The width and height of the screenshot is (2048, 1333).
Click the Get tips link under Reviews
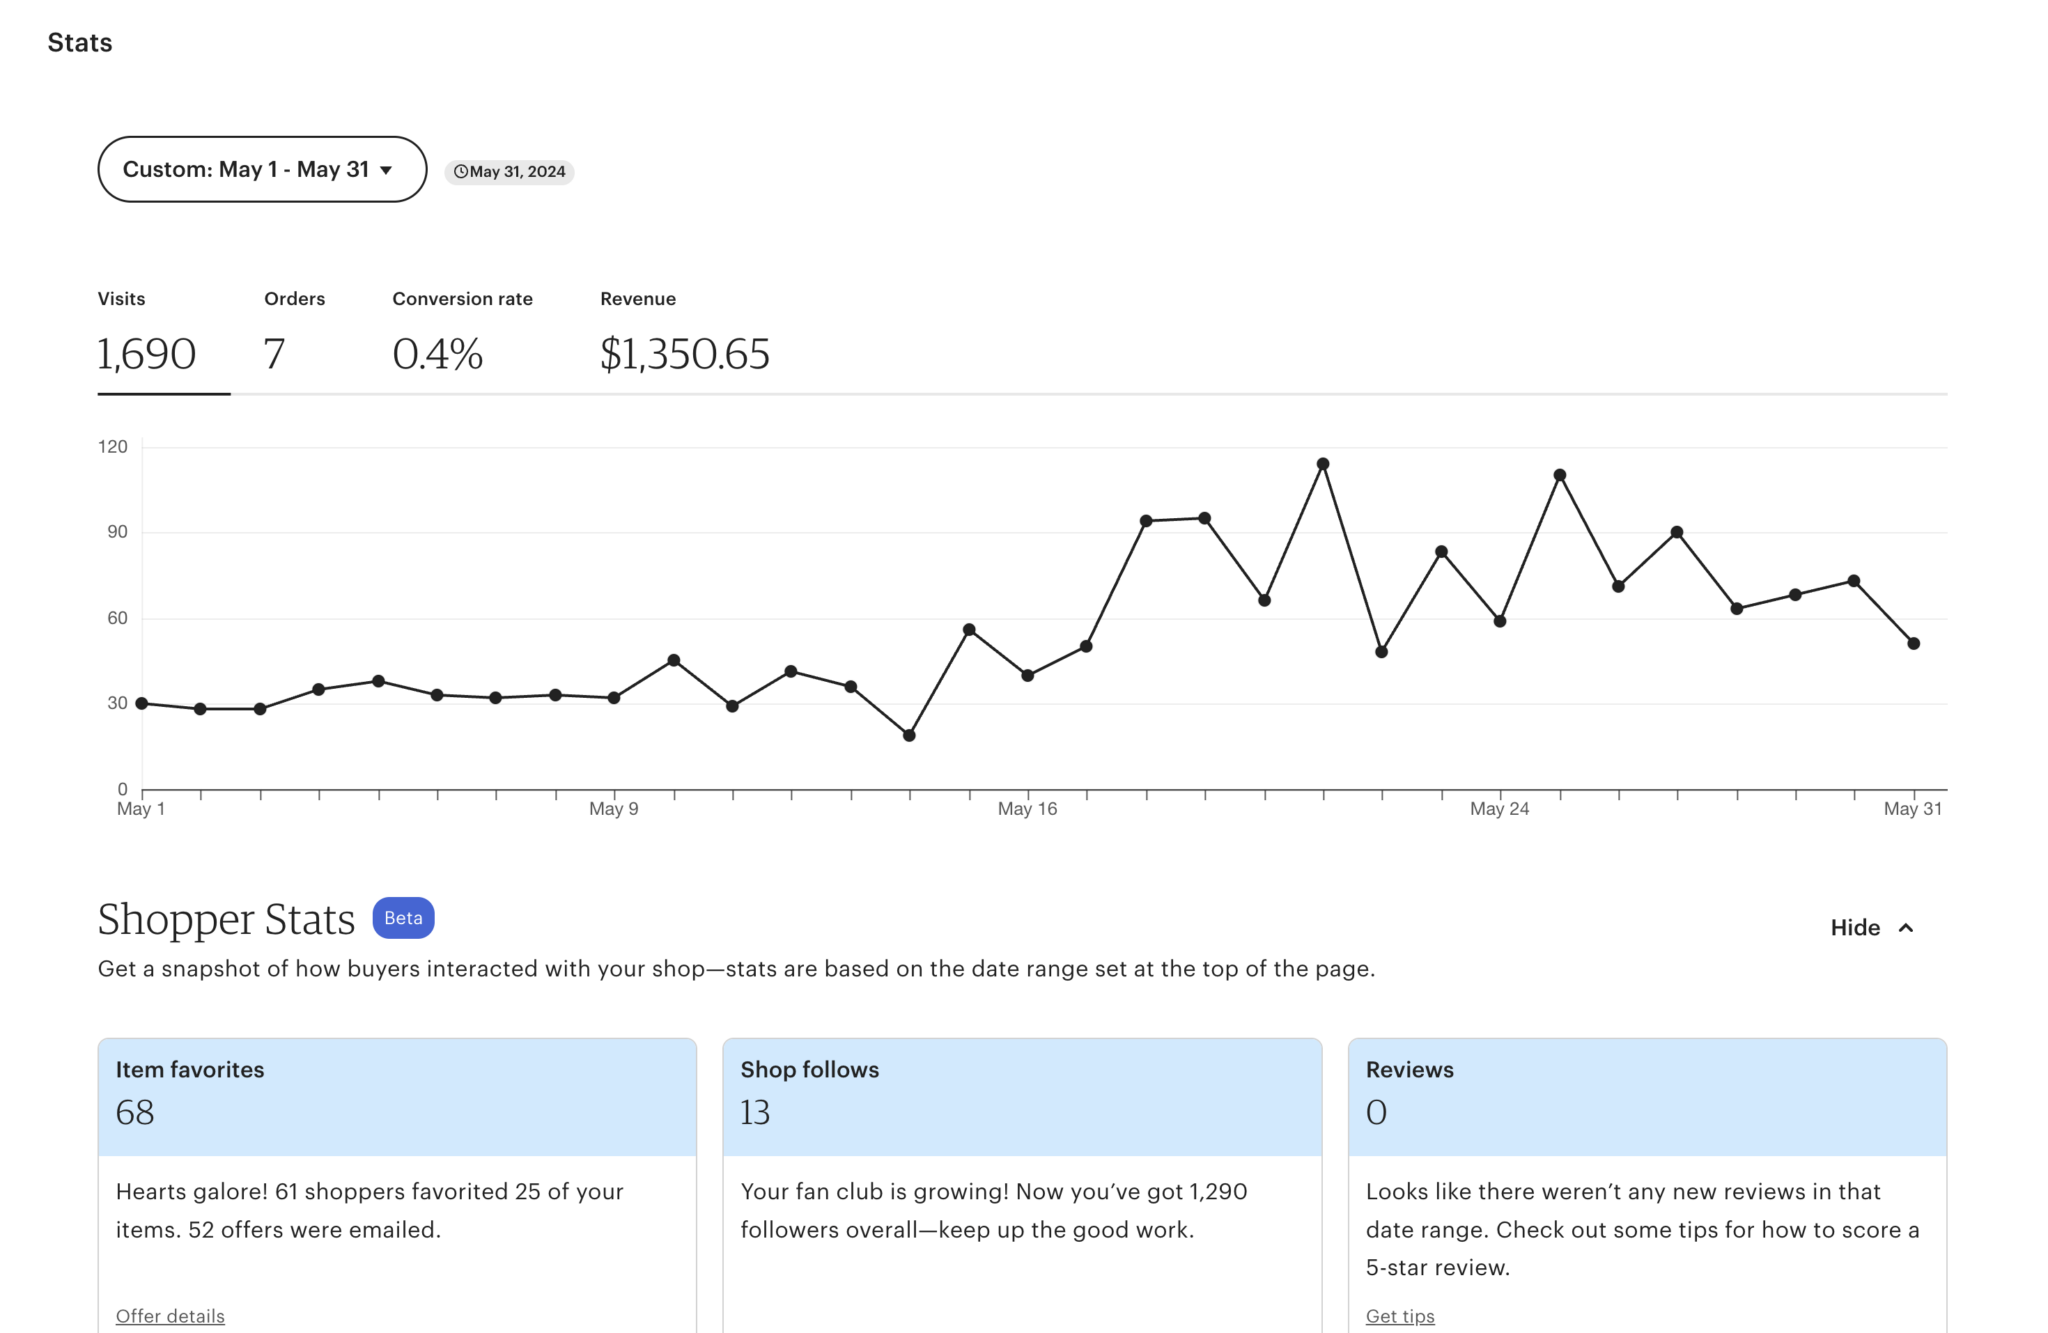pos(1399,1316)
